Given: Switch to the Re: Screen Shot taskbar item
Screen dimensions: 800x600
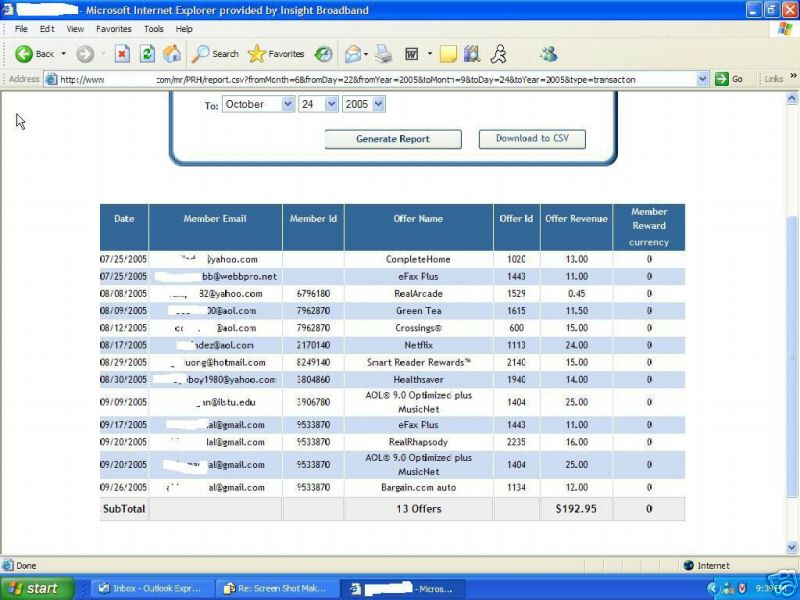Looking at the screenshot, I should coord(276,588).
